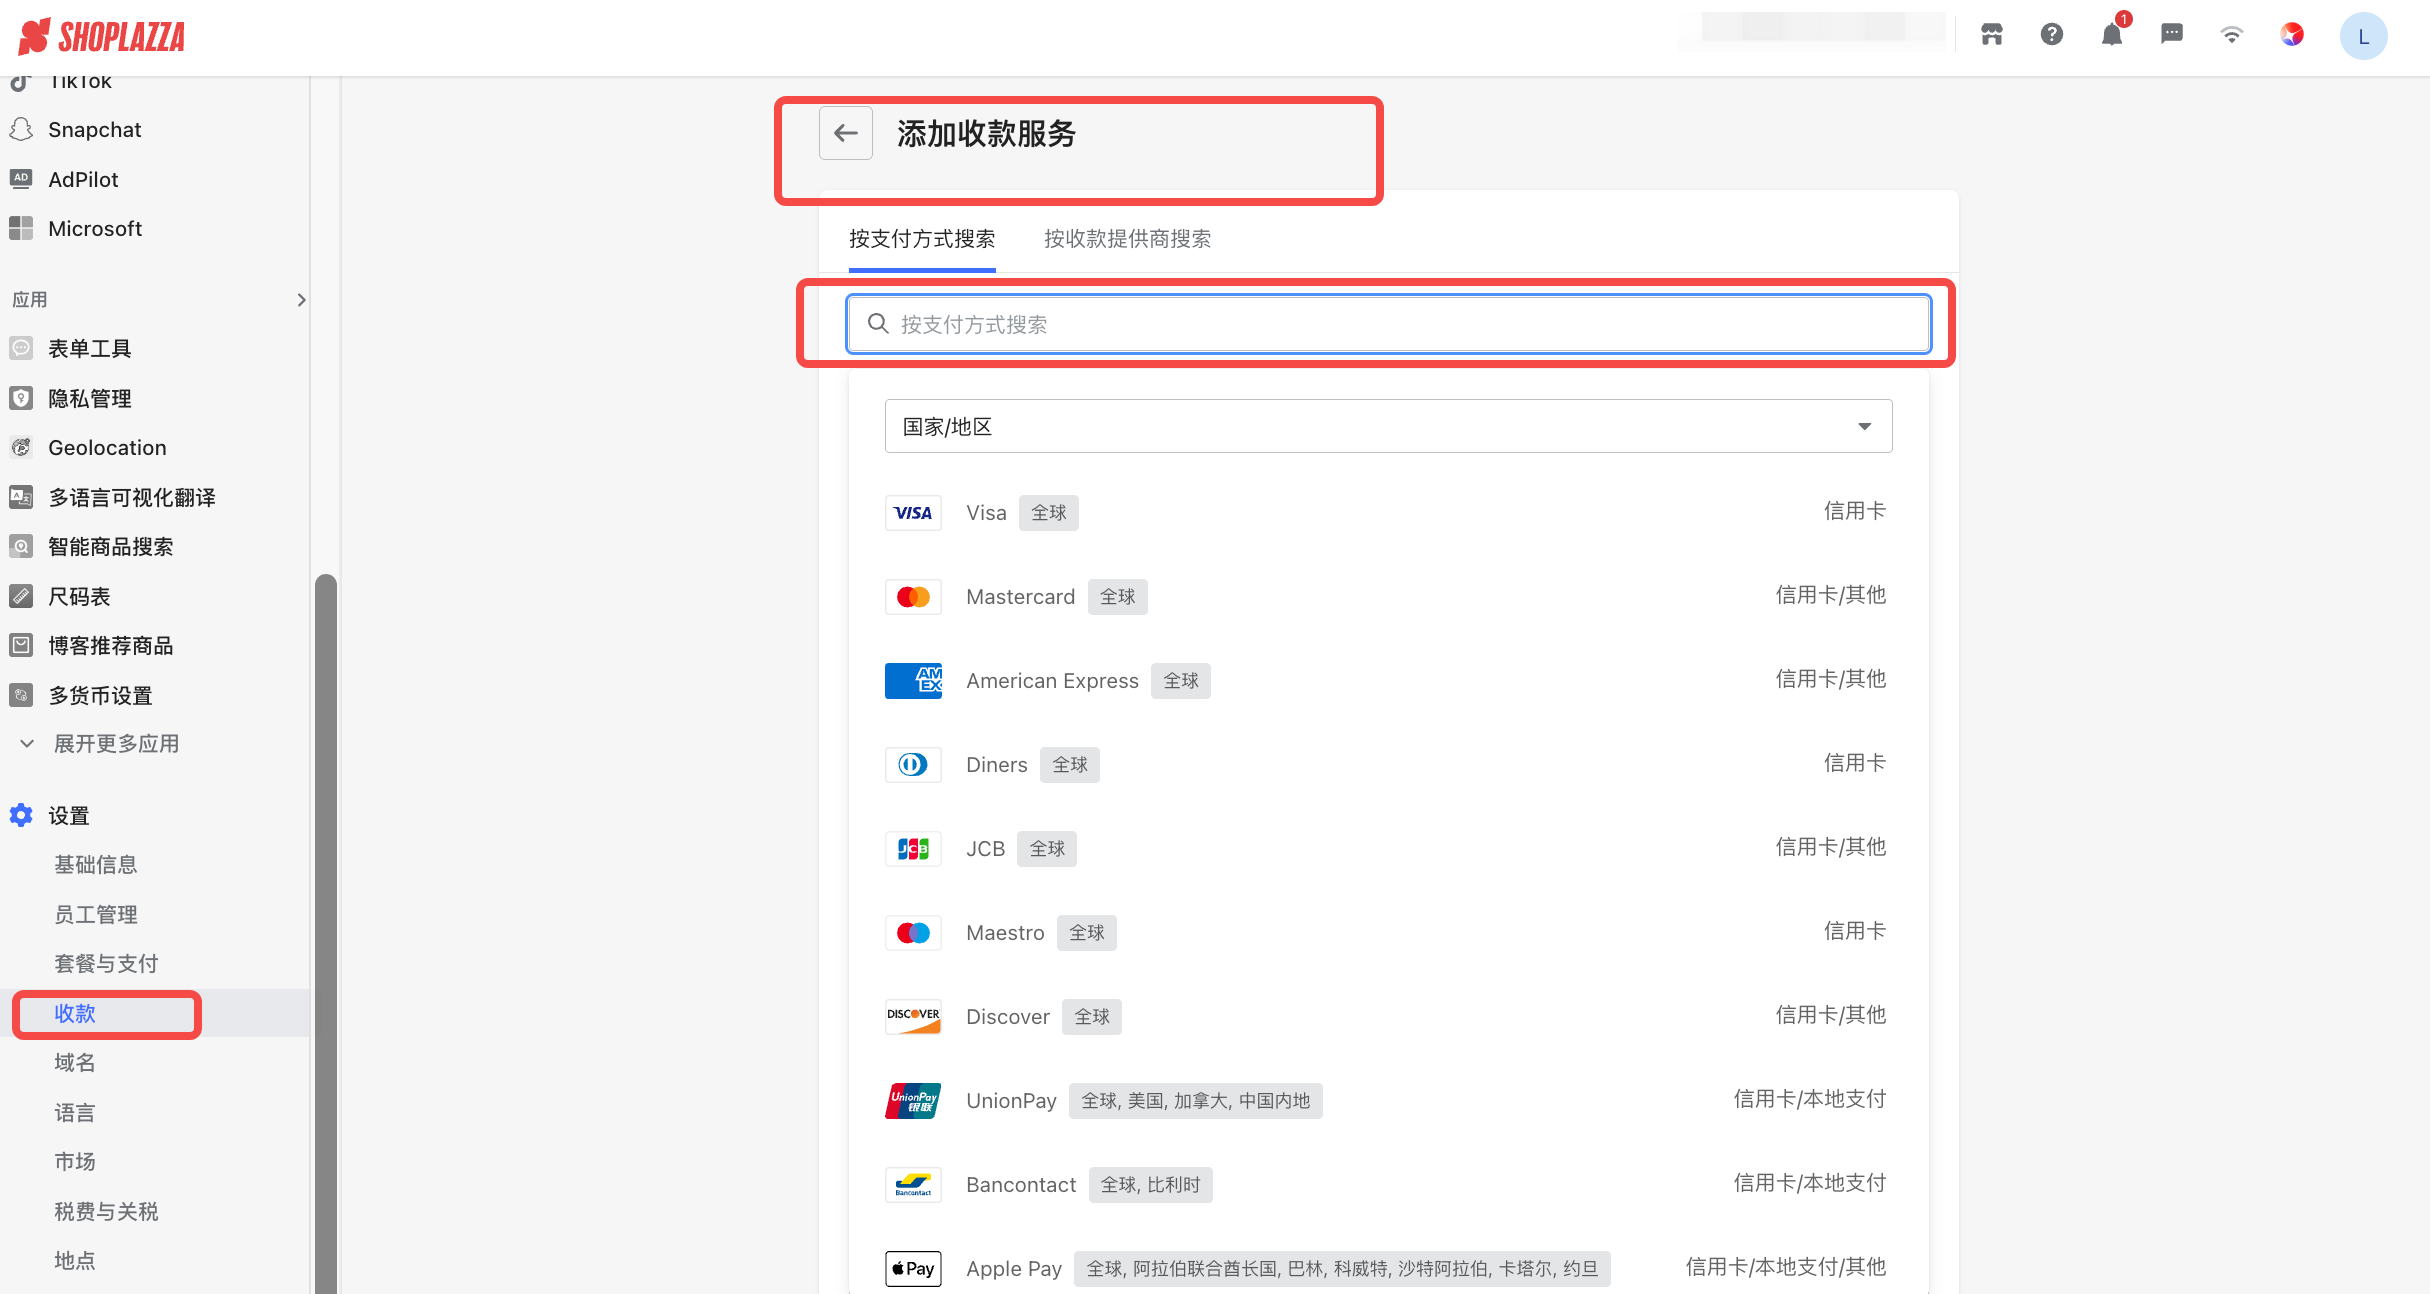Go back with the arrow button
This screenshot has height=1294, width=2430.
(846, 133)
